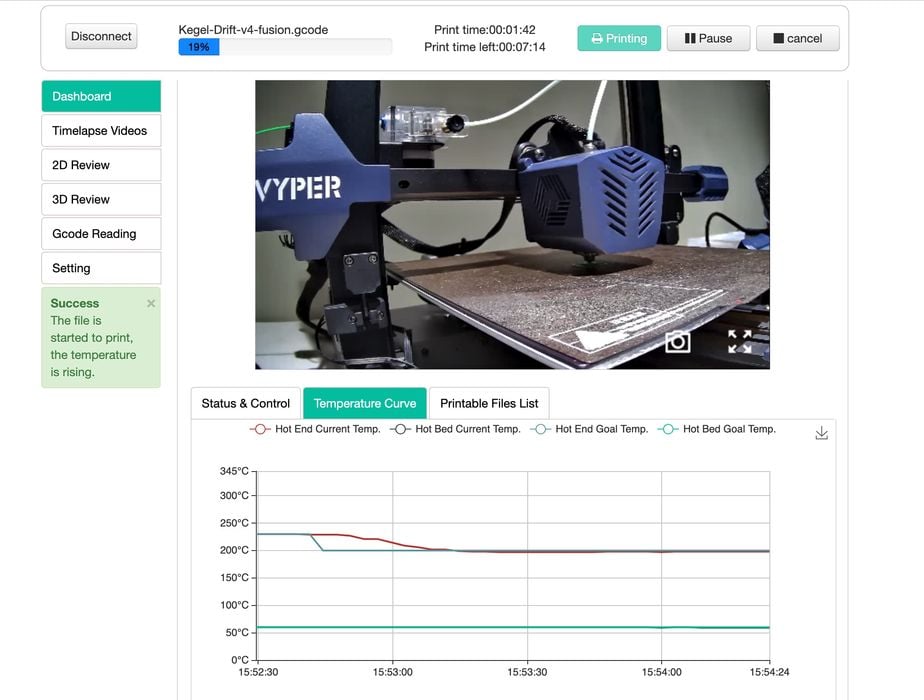This screenshot has width=924, height=700.
Task: Click the Disconnect button
Action: [x=101, y=36]
